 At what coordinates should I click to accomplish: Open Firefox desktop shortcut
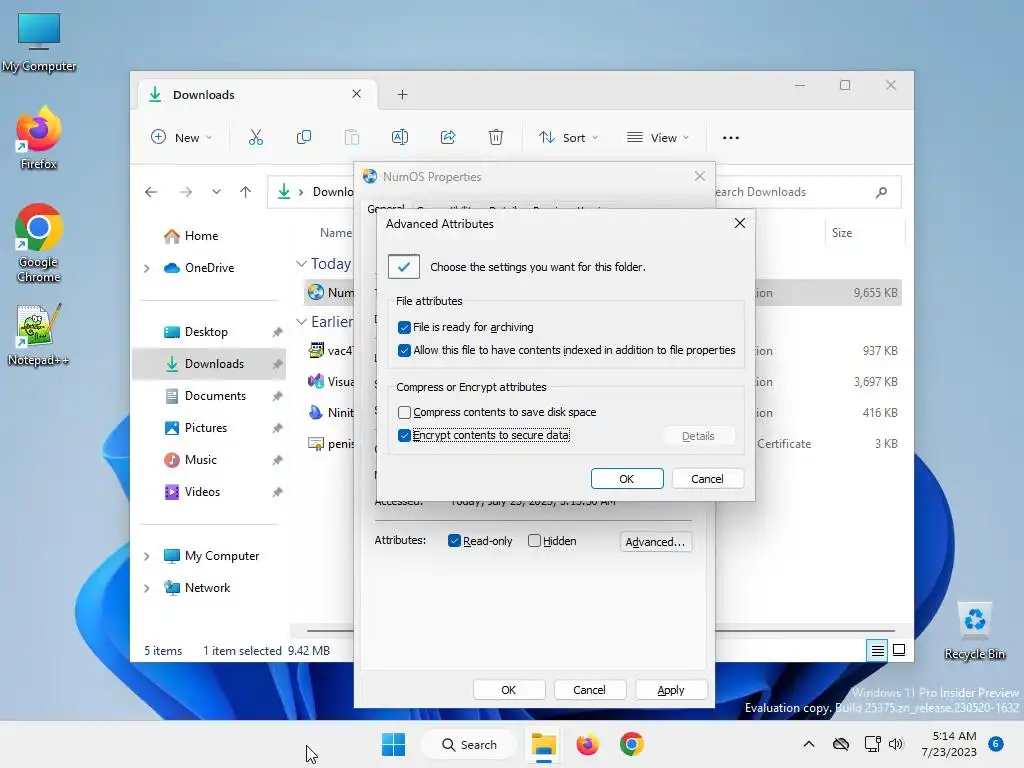(x=39, y=138)
